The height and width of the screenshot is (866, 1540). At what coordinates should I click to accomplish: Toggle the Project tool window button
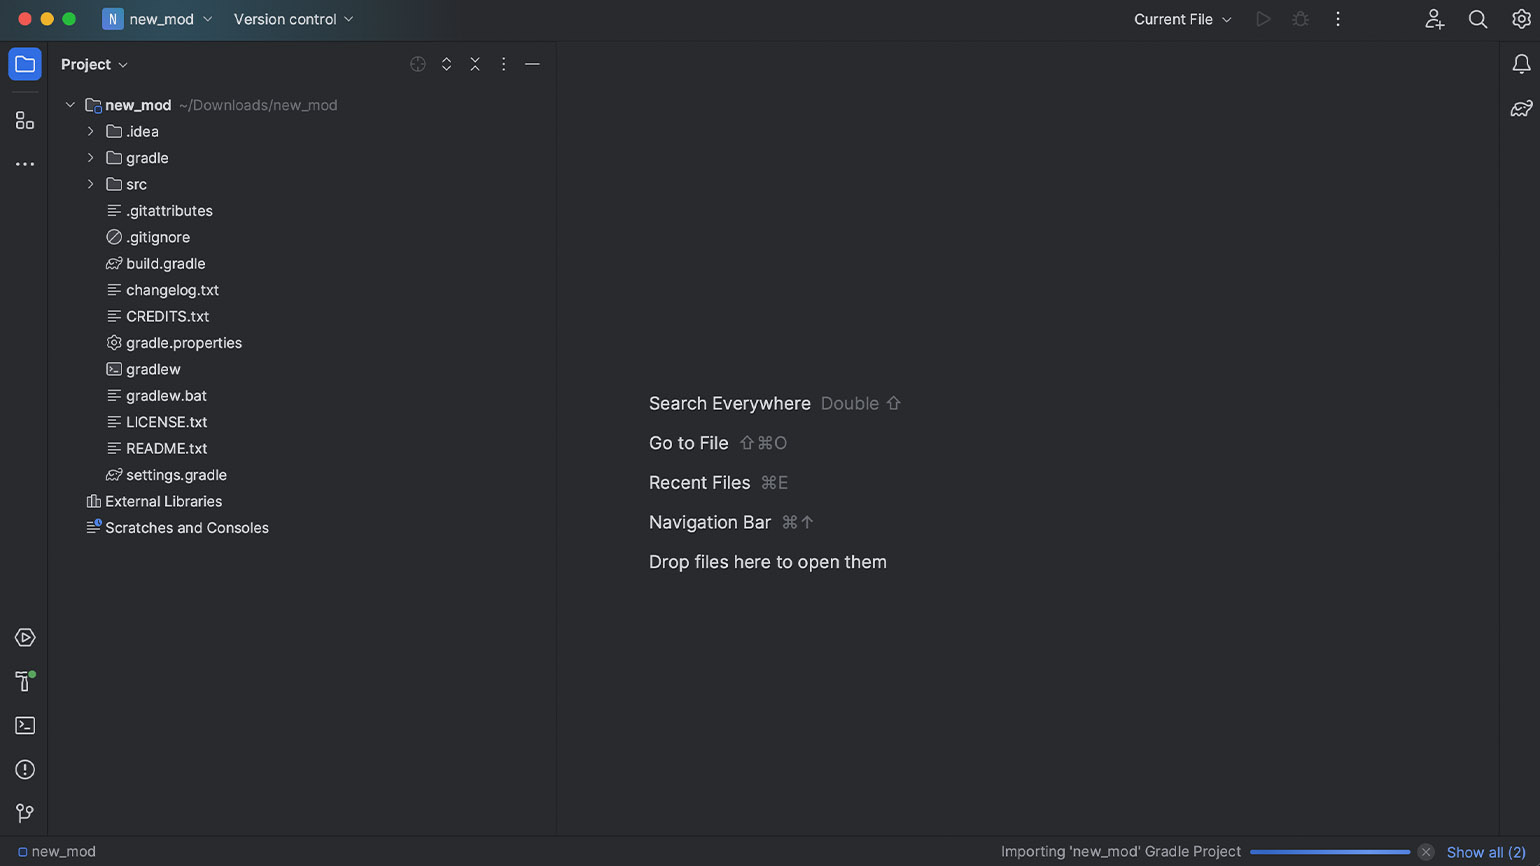(x=25, y=64)
